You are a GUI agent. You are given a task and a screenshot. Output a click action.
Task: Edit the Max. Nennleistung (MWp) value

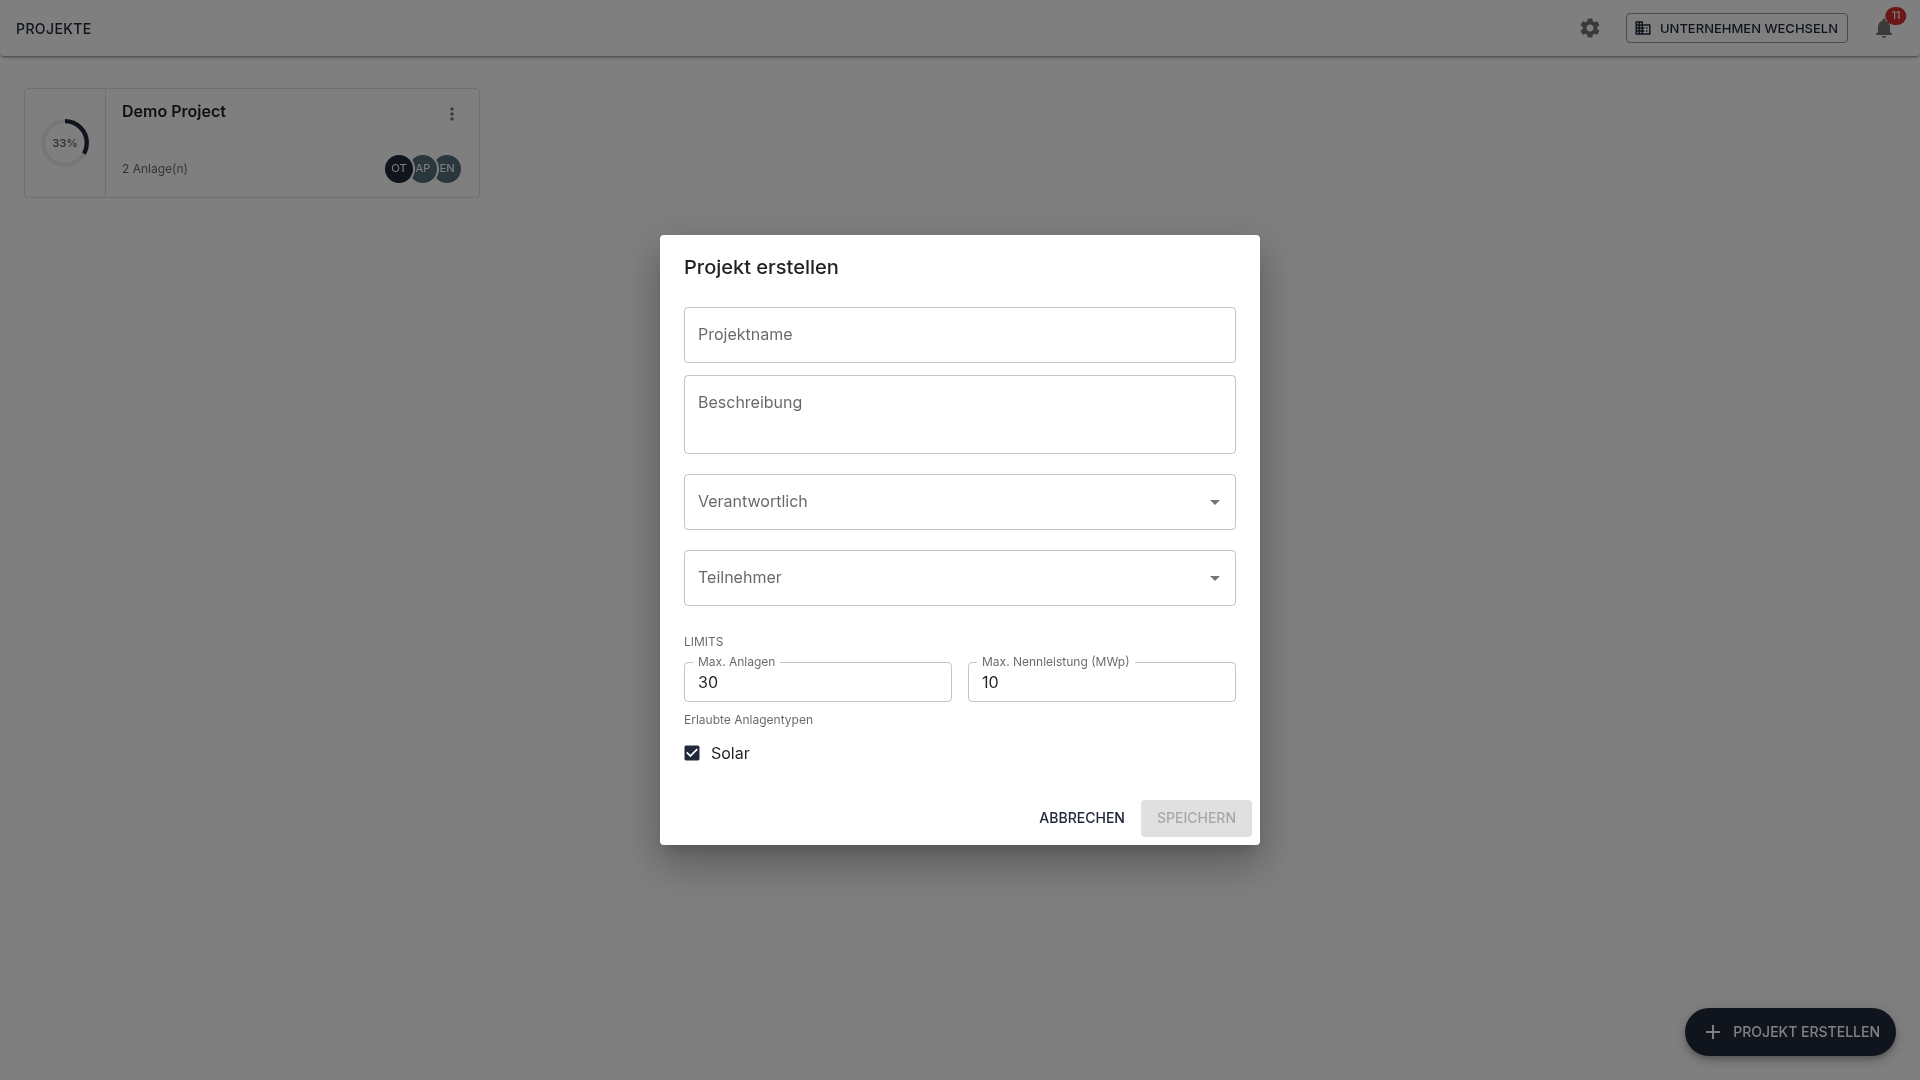coord(1102,682)
